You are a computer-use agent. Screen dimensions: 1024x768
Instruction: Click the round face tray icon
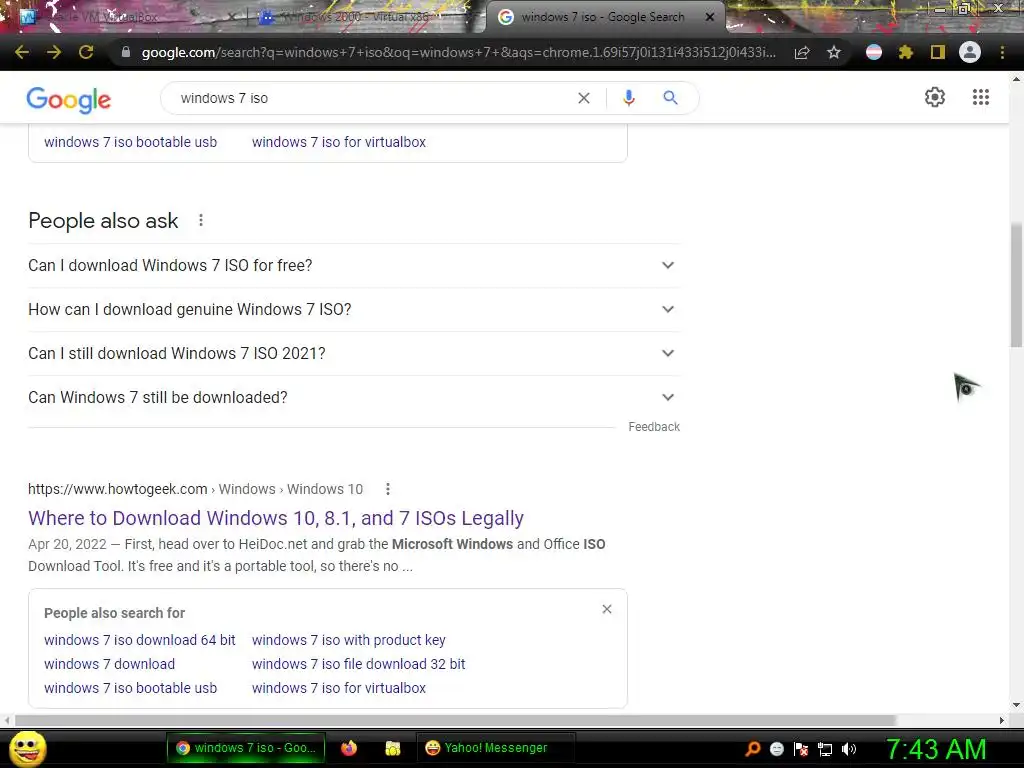pyautogui.click(x=776, y=749)
